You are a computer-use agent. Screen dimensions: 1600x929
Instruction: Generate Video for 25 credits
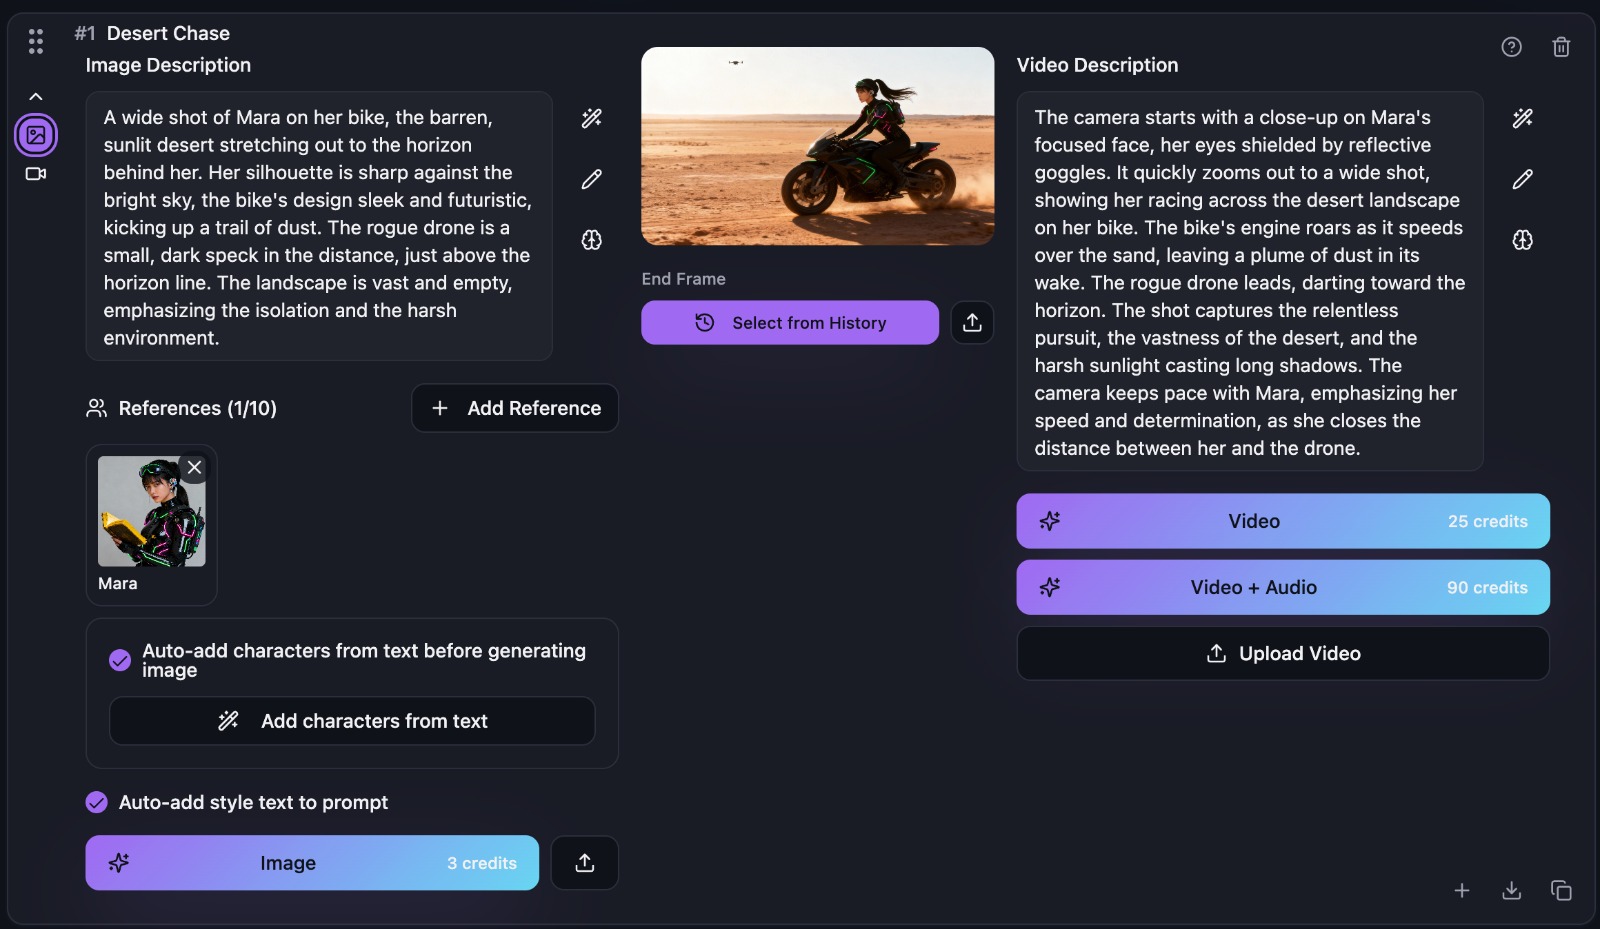[1283, 521]
